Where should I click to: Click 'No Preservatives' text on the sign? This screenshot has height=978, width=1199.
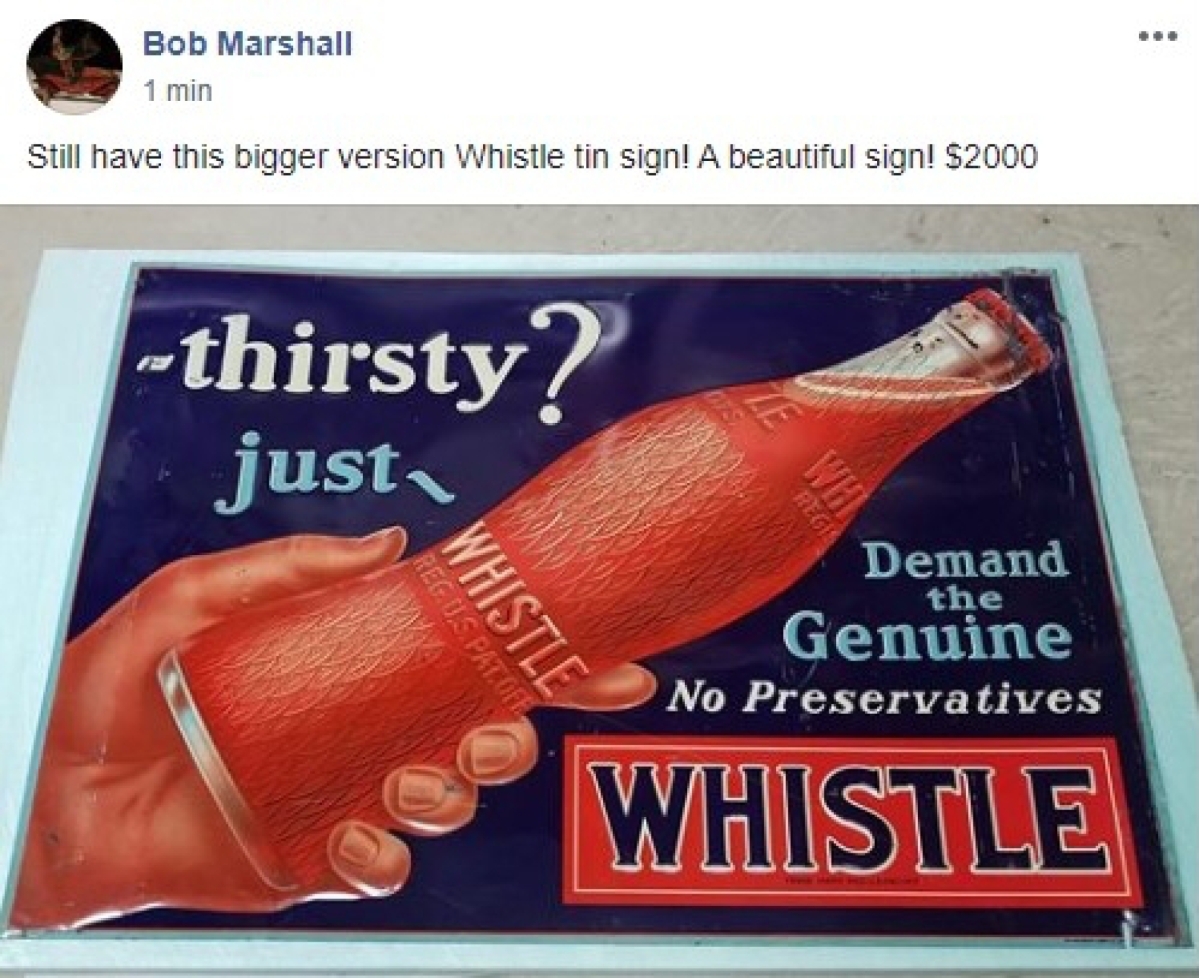pyautogui.click(x=884, y=697)
